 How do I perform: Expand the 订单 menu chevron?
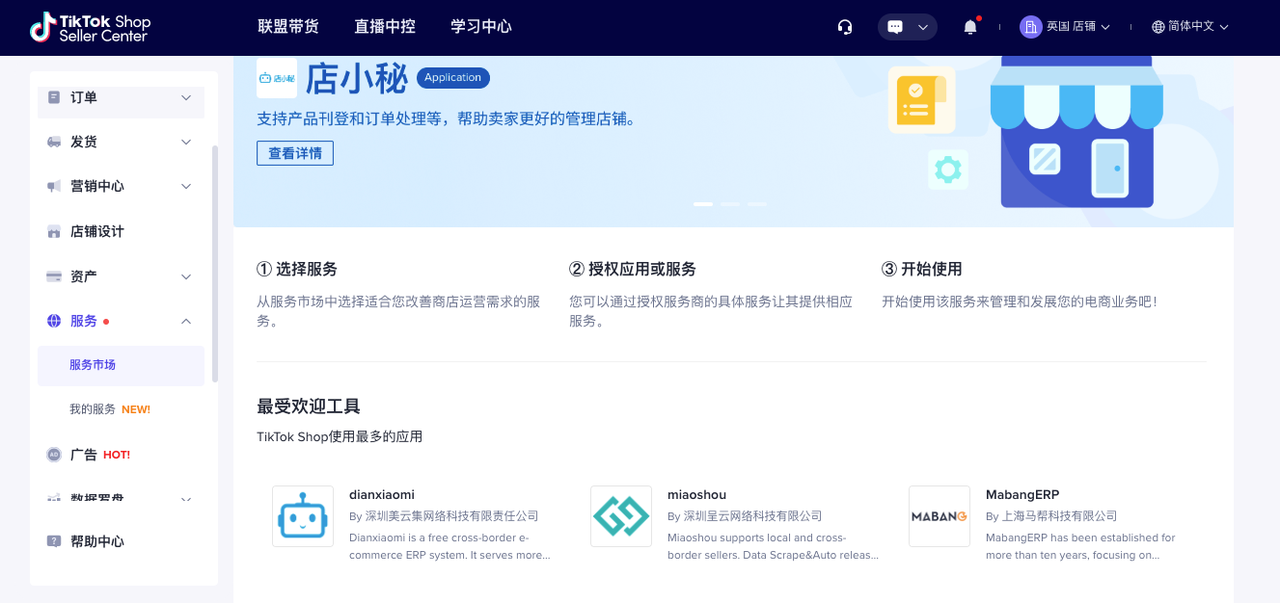coord(186,97)
